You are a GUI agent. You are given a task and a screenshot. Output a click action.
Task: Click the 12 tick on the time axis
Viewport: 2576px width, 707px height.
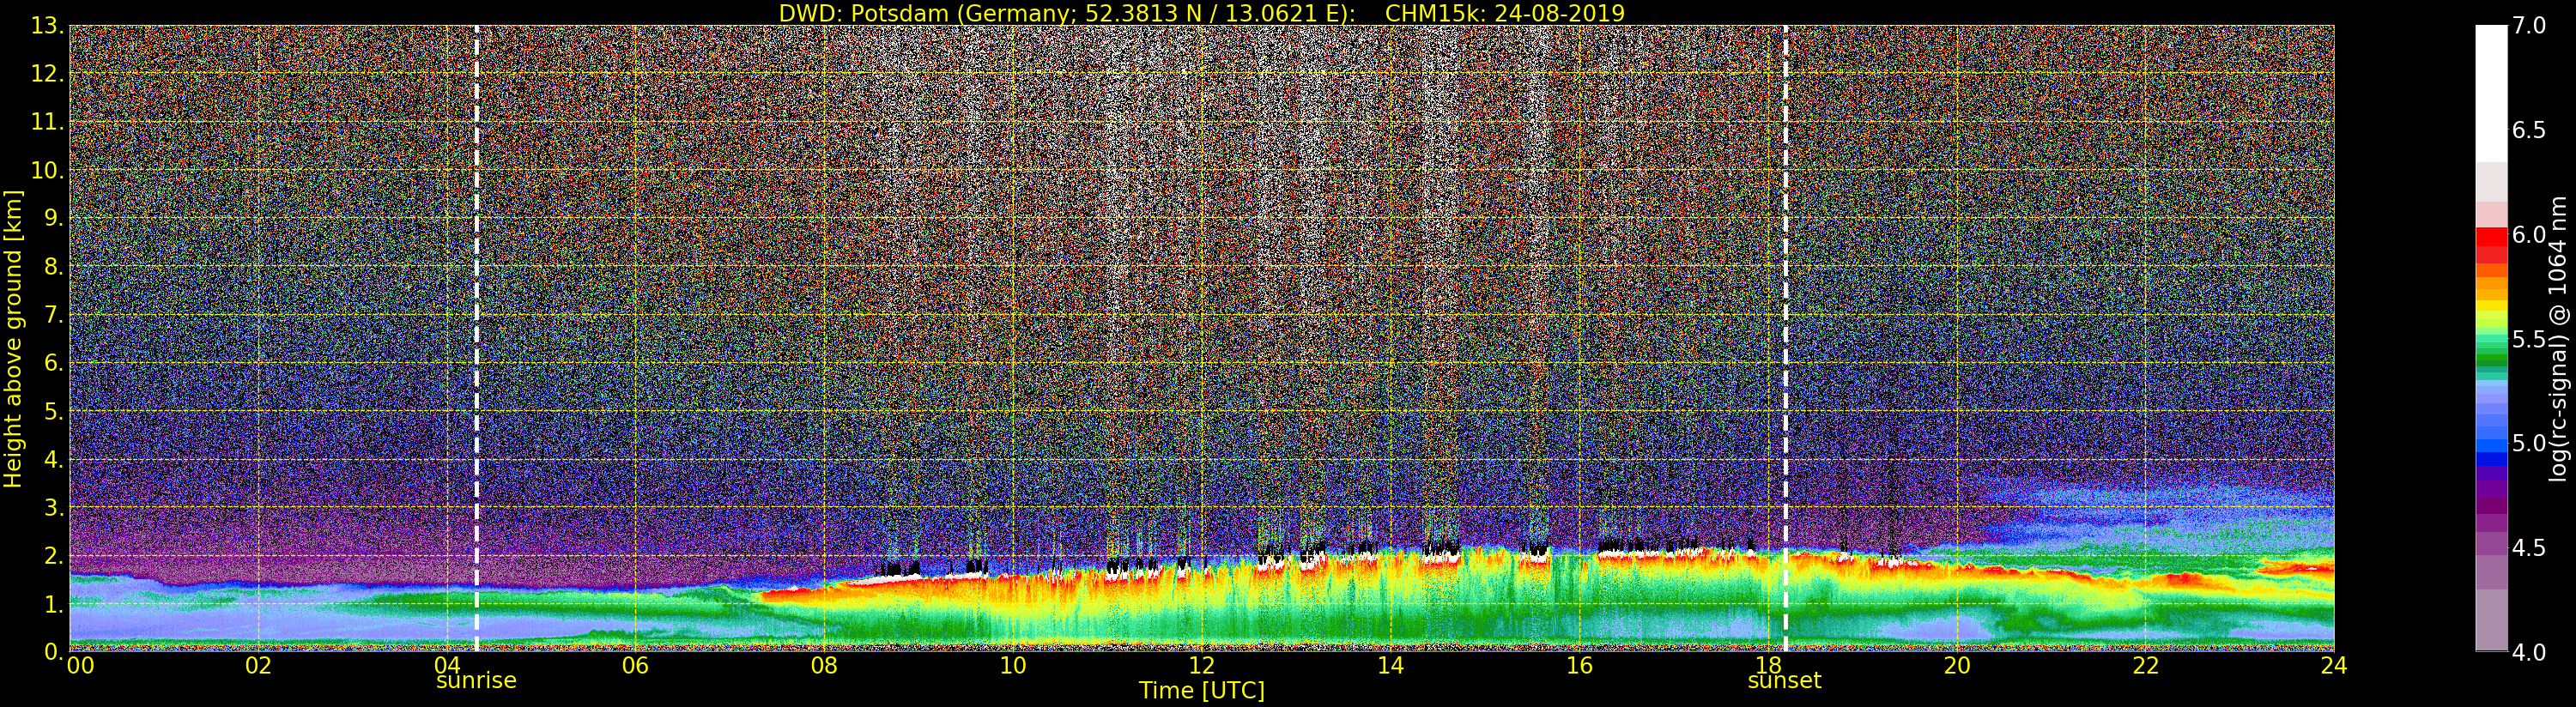(x=1201, y=666)
